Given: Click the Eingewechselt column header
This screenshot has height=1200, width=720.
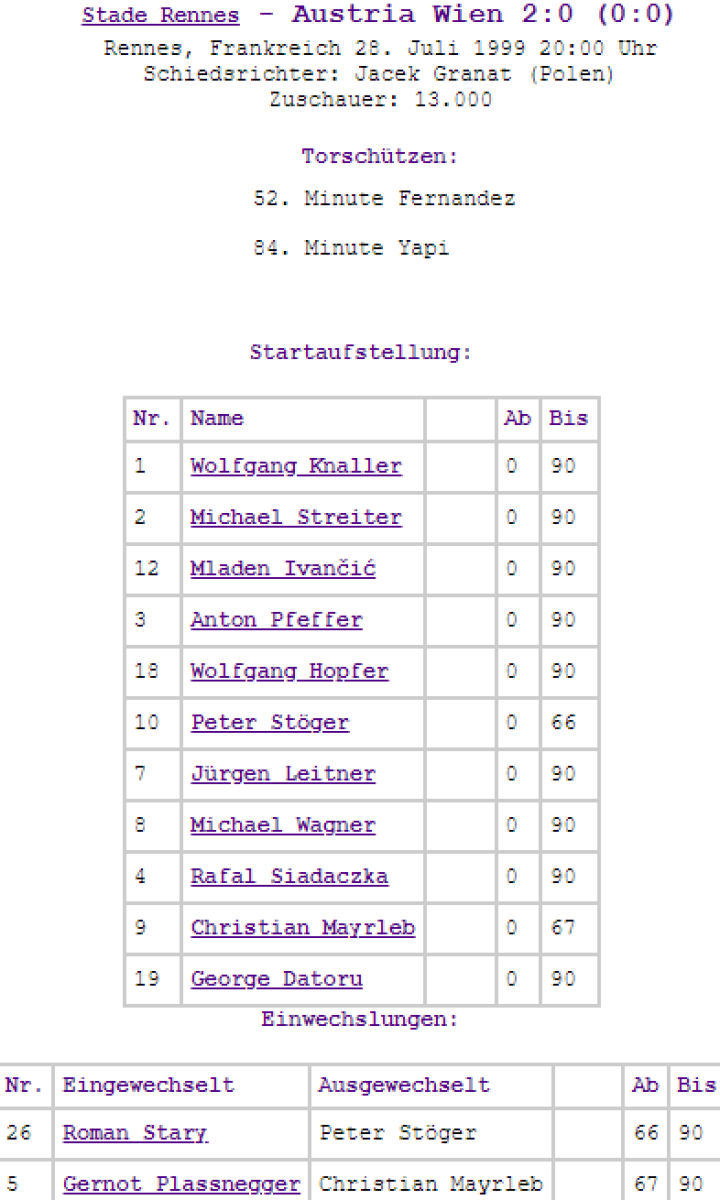Looking at the screenshot, I should [148, 1086].
